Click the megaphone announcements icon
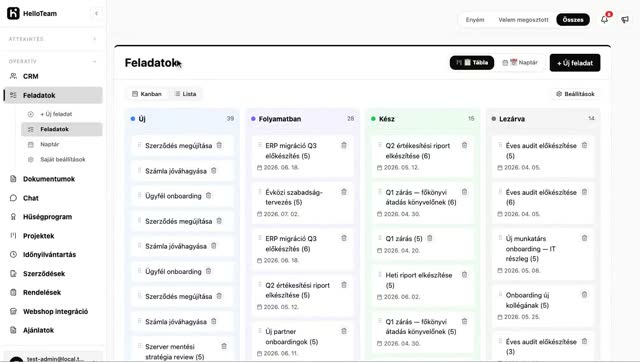Screen dimensions: 640x362 click(x=625, y=20)
